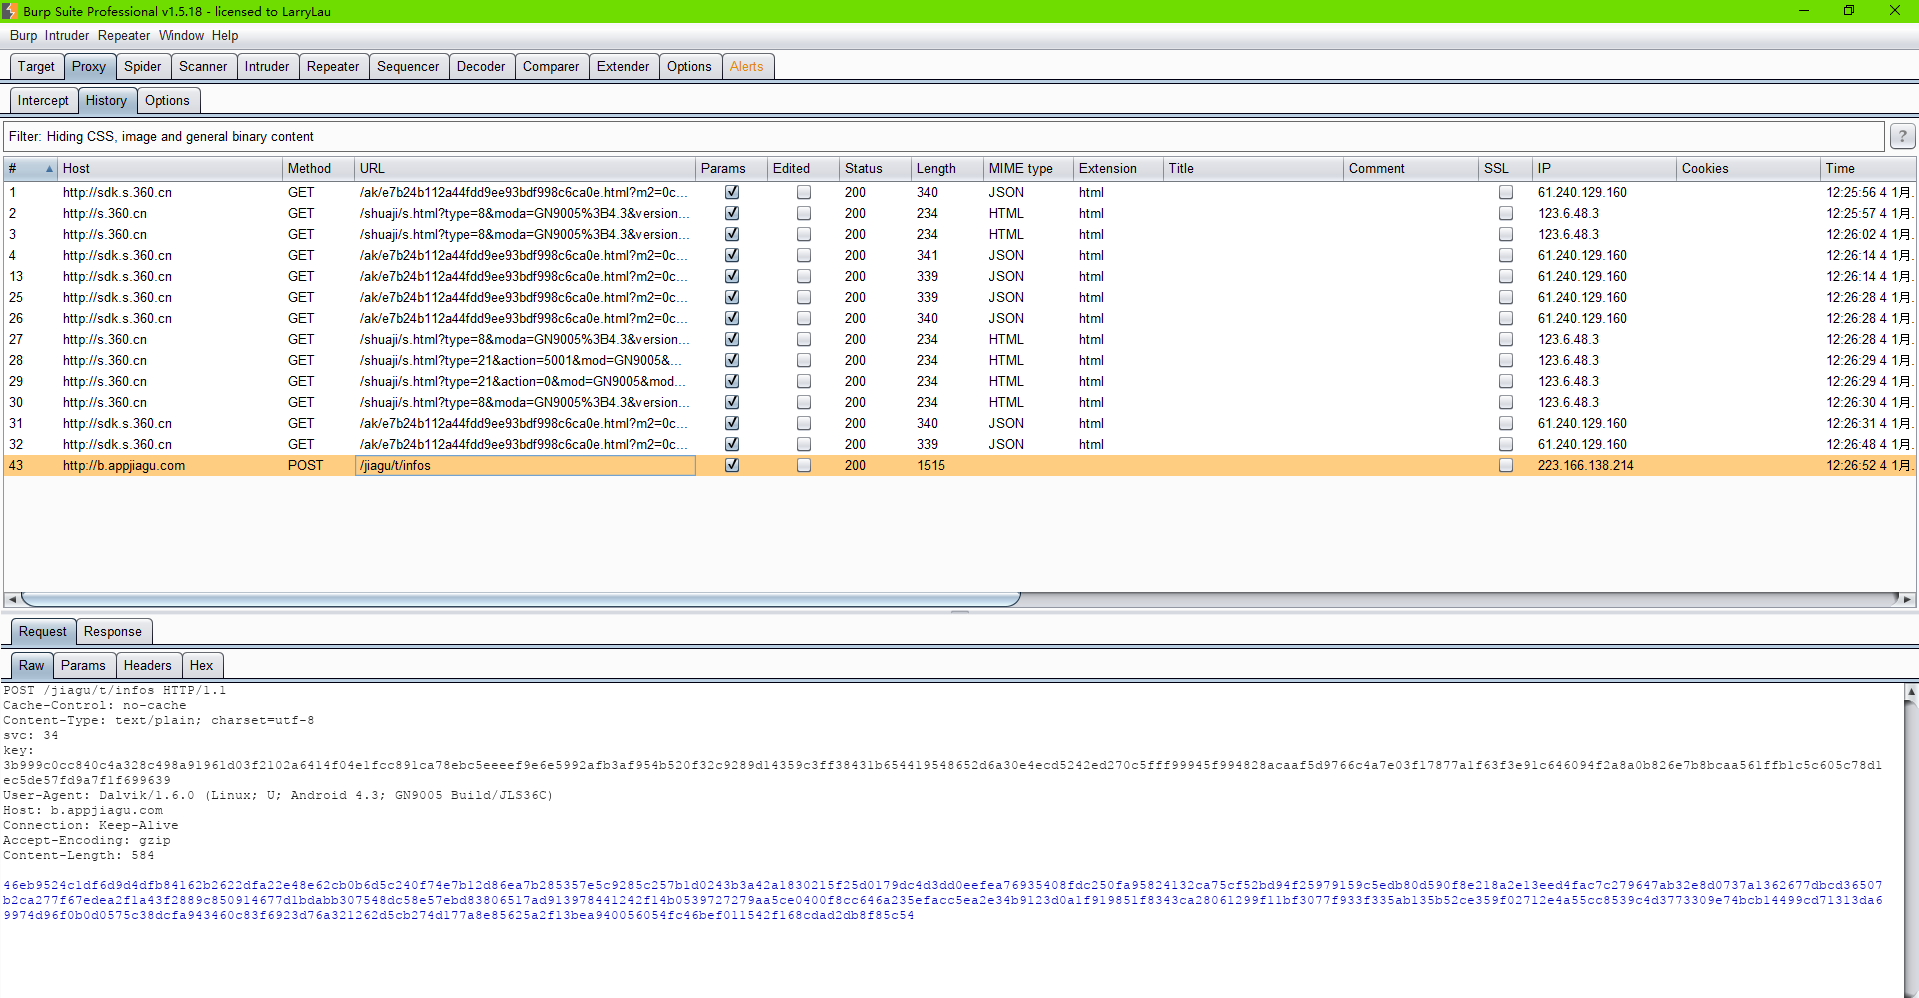Click the Content-Length: 584 header line
The image size is (1919, 998).
[79, 856]
